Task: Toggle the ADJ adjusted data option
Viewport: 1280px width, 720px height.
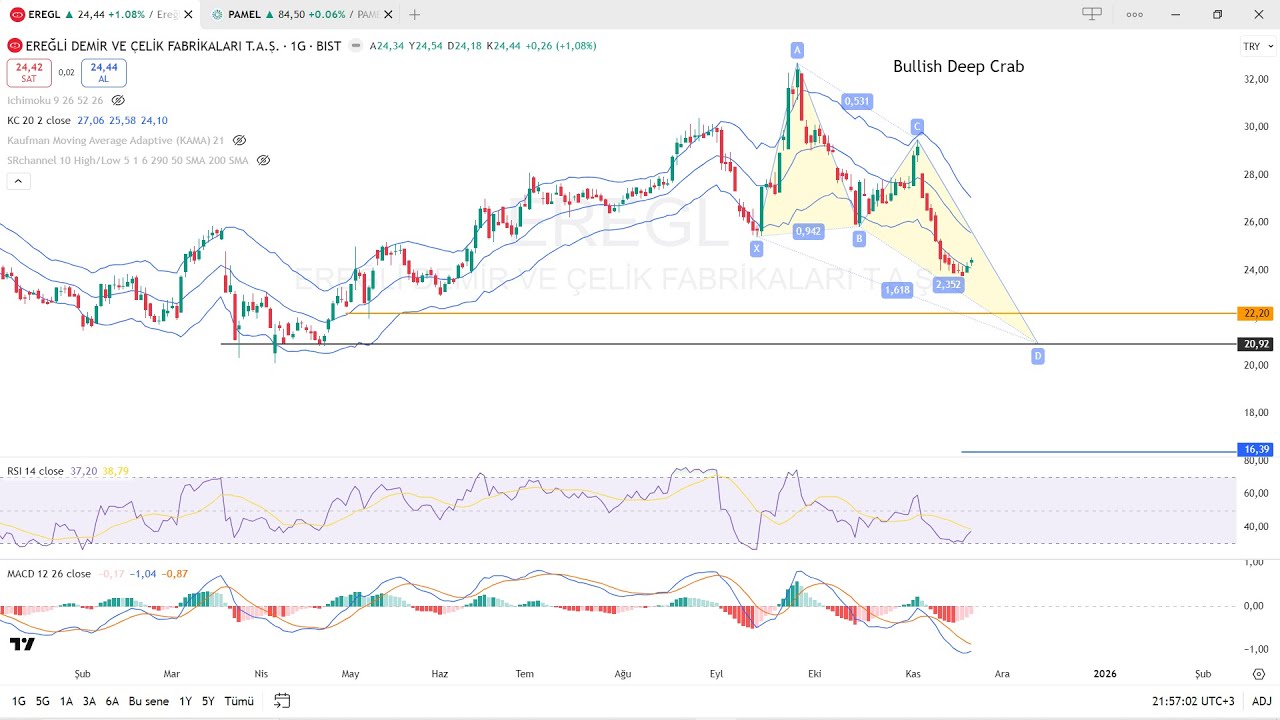Action: [1261, 701]
